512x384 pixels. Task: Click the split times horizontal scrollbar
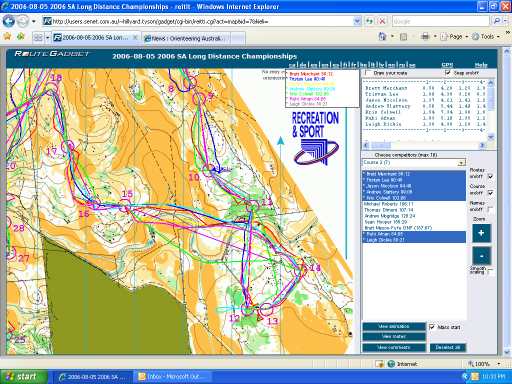pyautogui.click(x=424, y=145)
